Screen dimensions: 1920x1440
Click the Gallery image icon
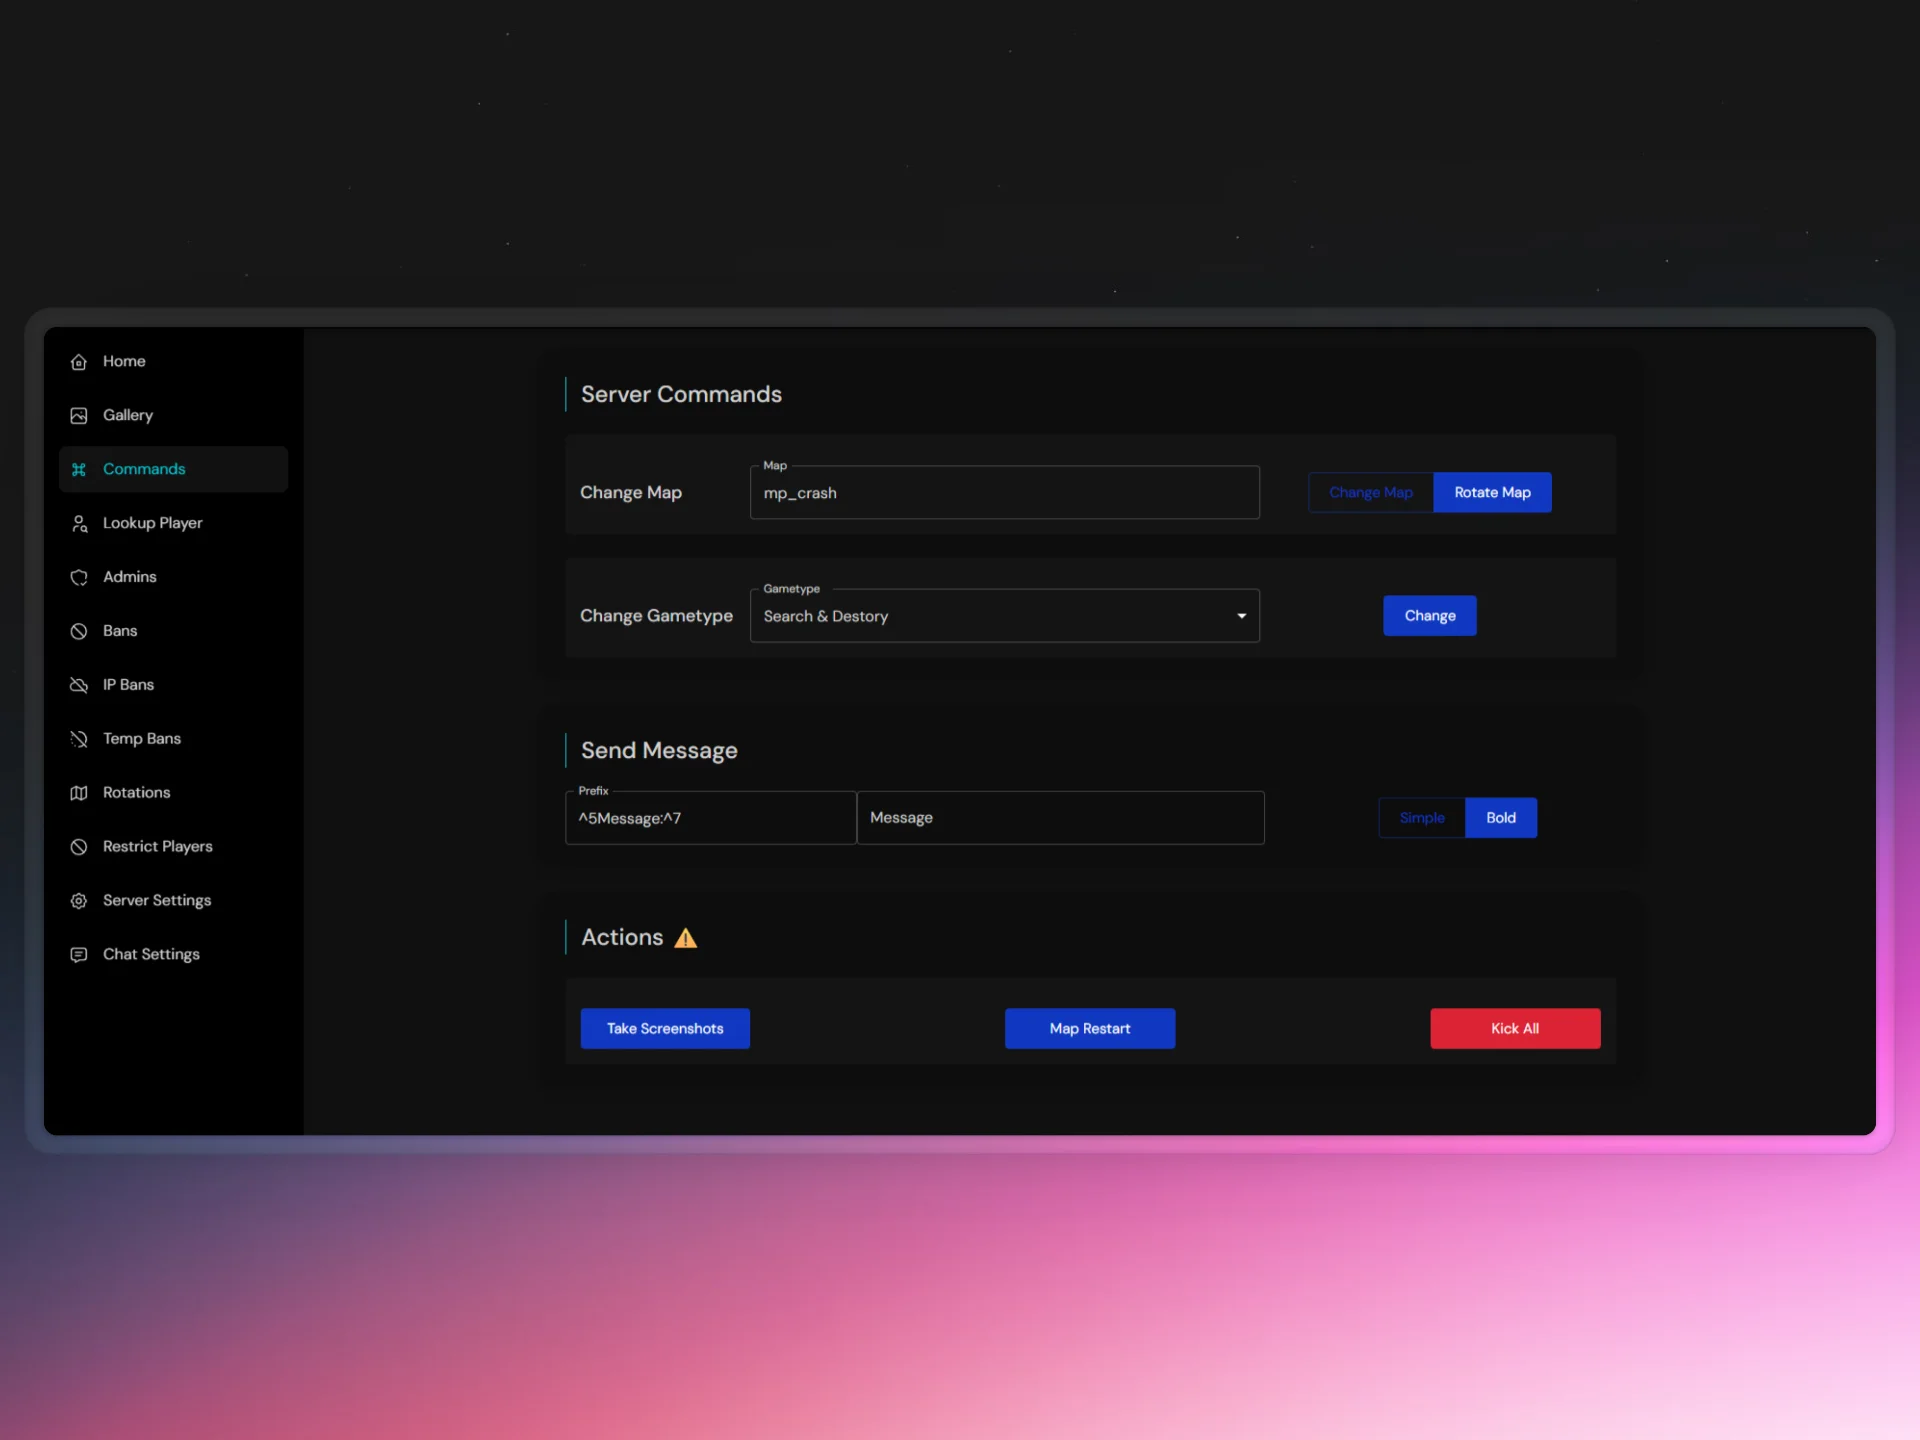point(79,416)
